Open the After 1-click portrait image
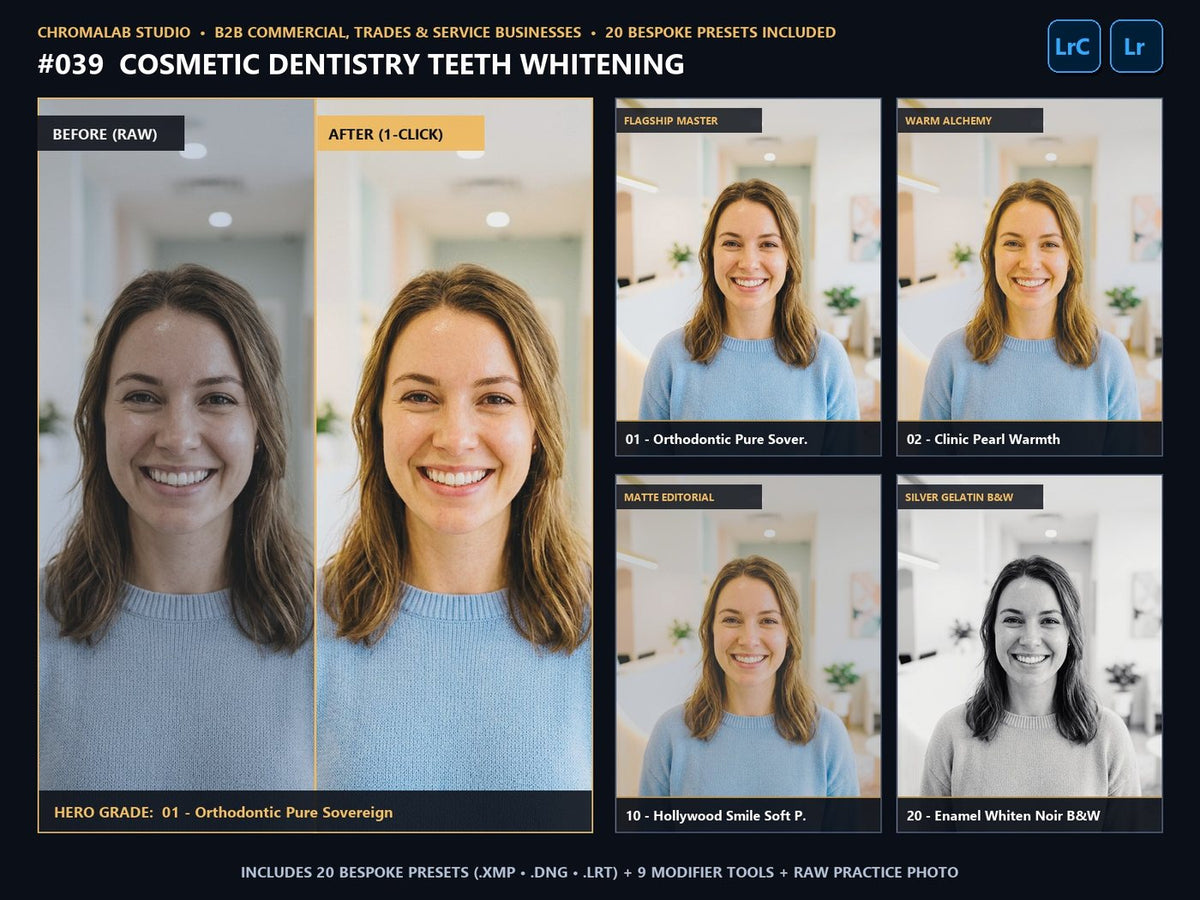Image resolution: width=1200 pixels, height=900 pixels. 454,445
